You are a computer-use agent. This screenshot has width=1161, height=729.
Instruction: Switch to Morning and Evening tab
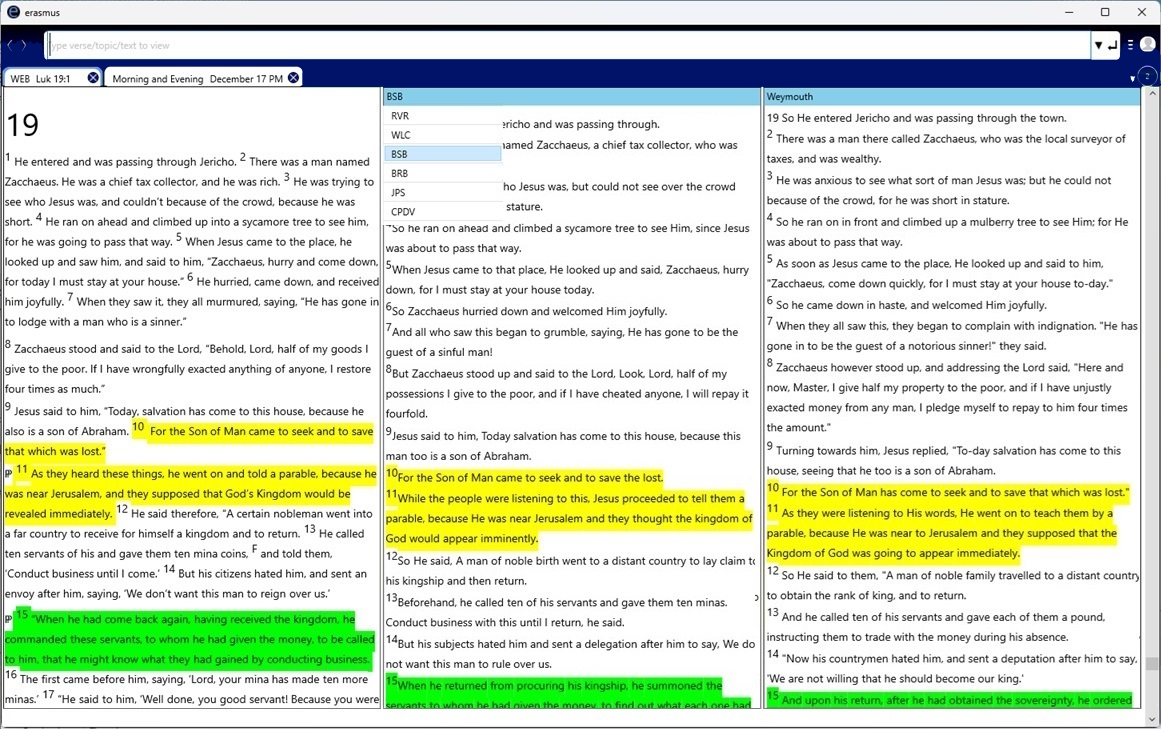[x=197, y=79]
